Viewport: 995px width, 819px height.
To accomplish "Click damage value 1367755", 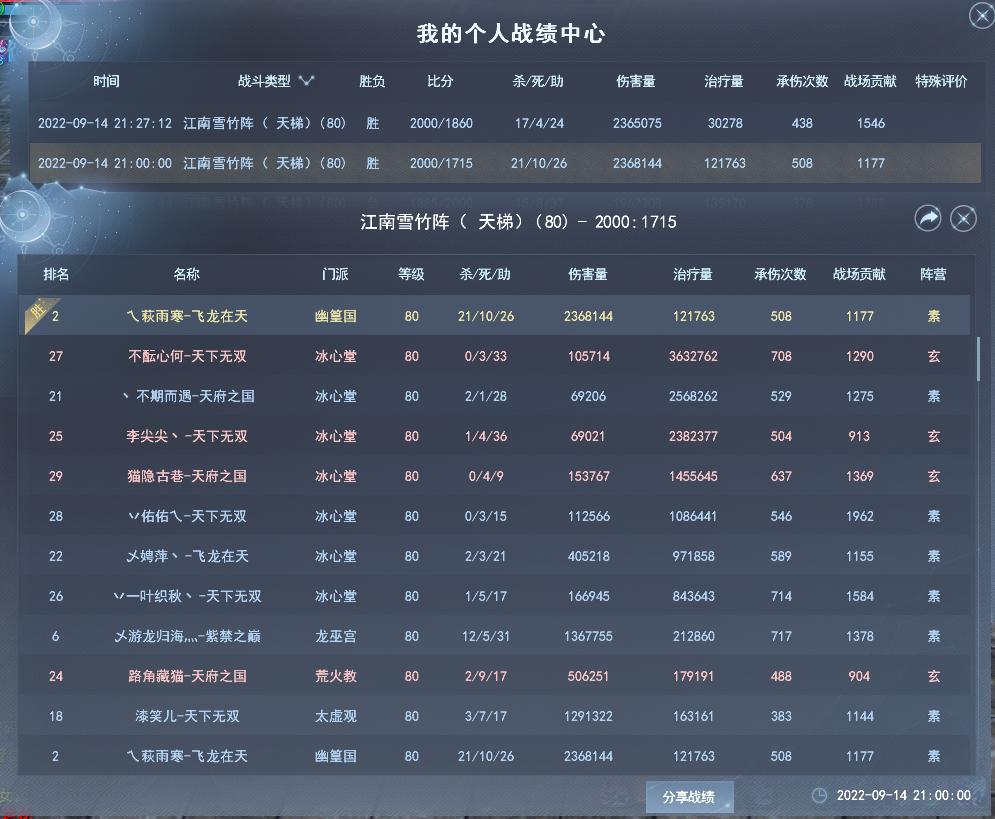I will pyautogui.click(x=588, y=636).
